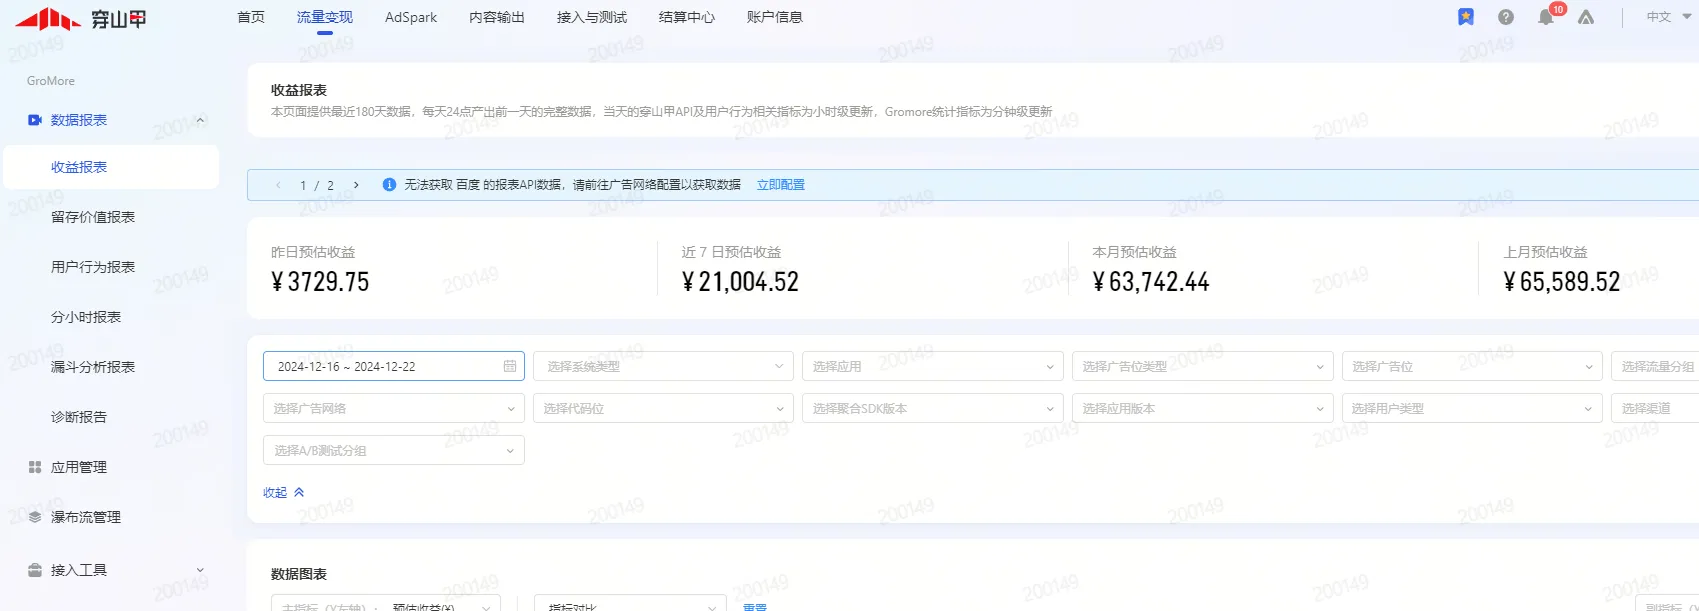This screenshot has height=611, width=1699.
Task: Open the 选择聚合SDK版本 dropdown
Action: (x=933, y=408)
